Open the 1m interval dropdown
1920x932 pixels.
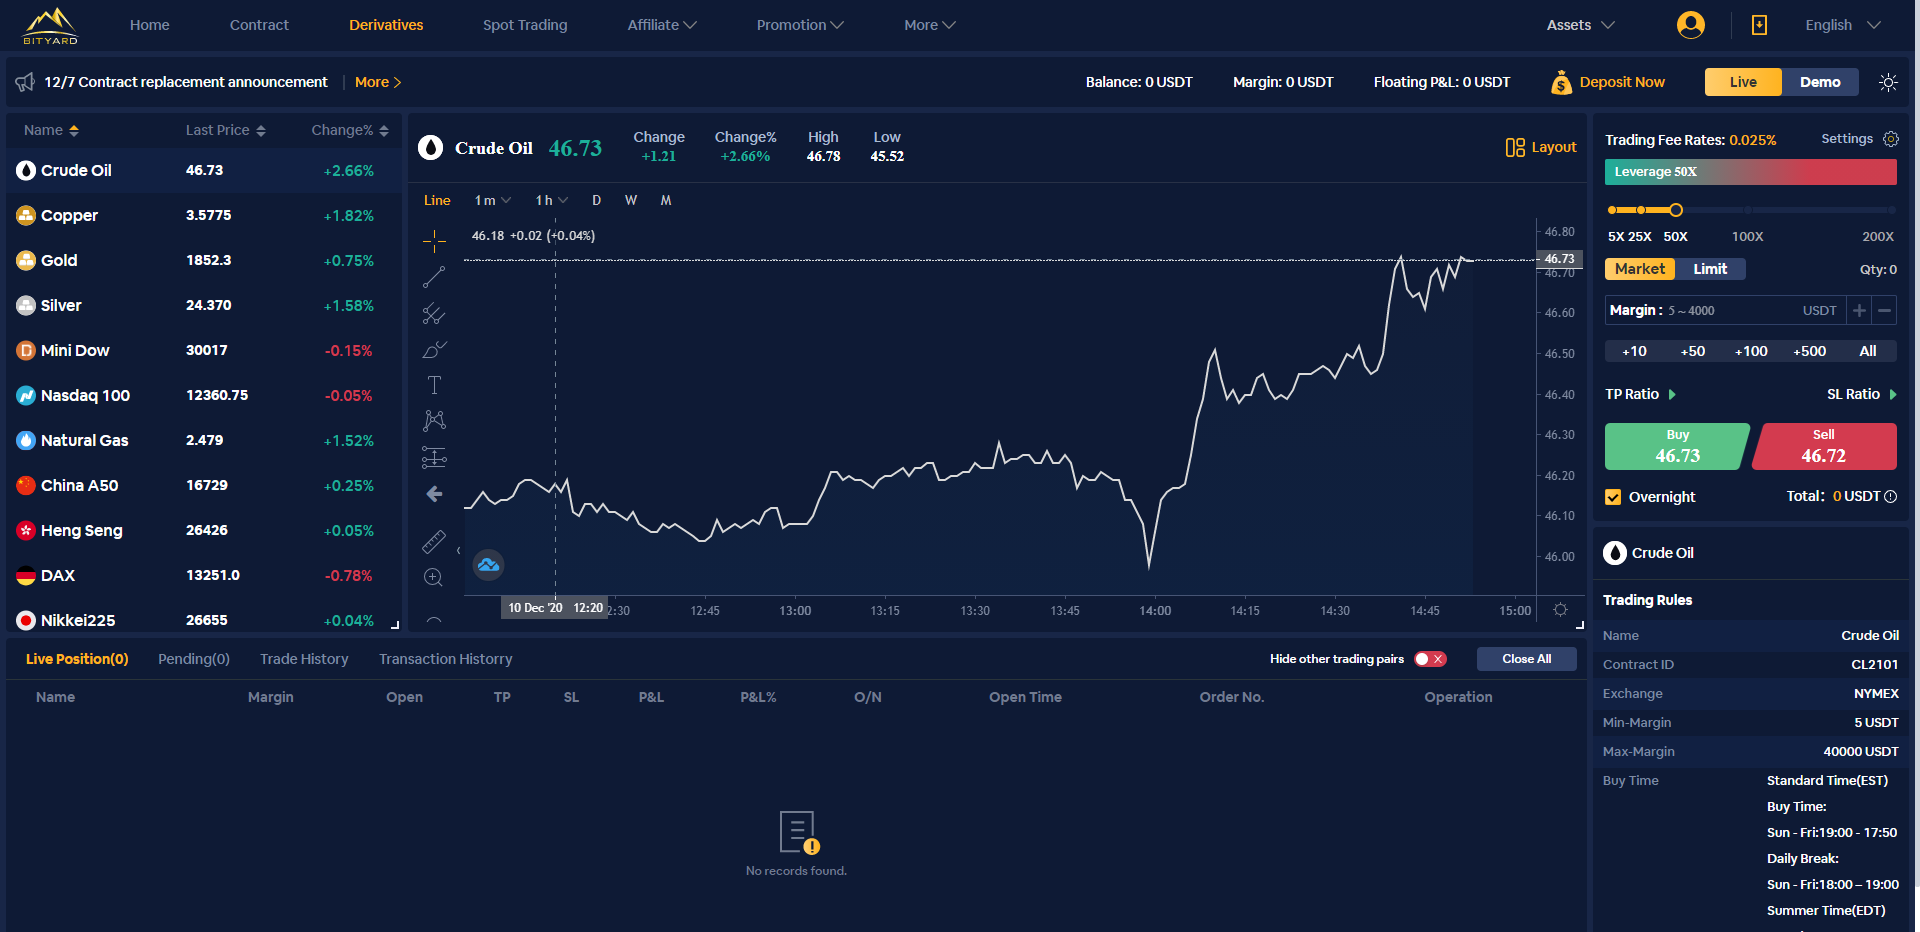tap(492, 201)
